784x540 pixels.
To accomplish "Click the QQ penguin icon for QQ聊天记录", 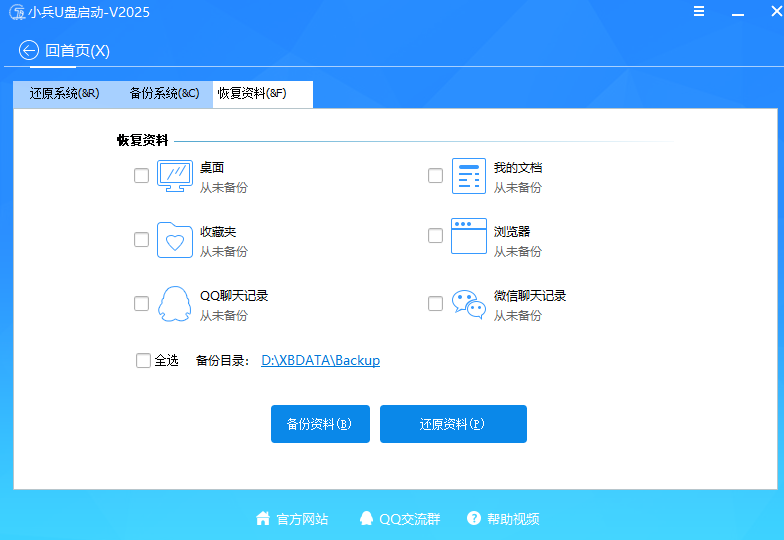I will coord(174,304).
